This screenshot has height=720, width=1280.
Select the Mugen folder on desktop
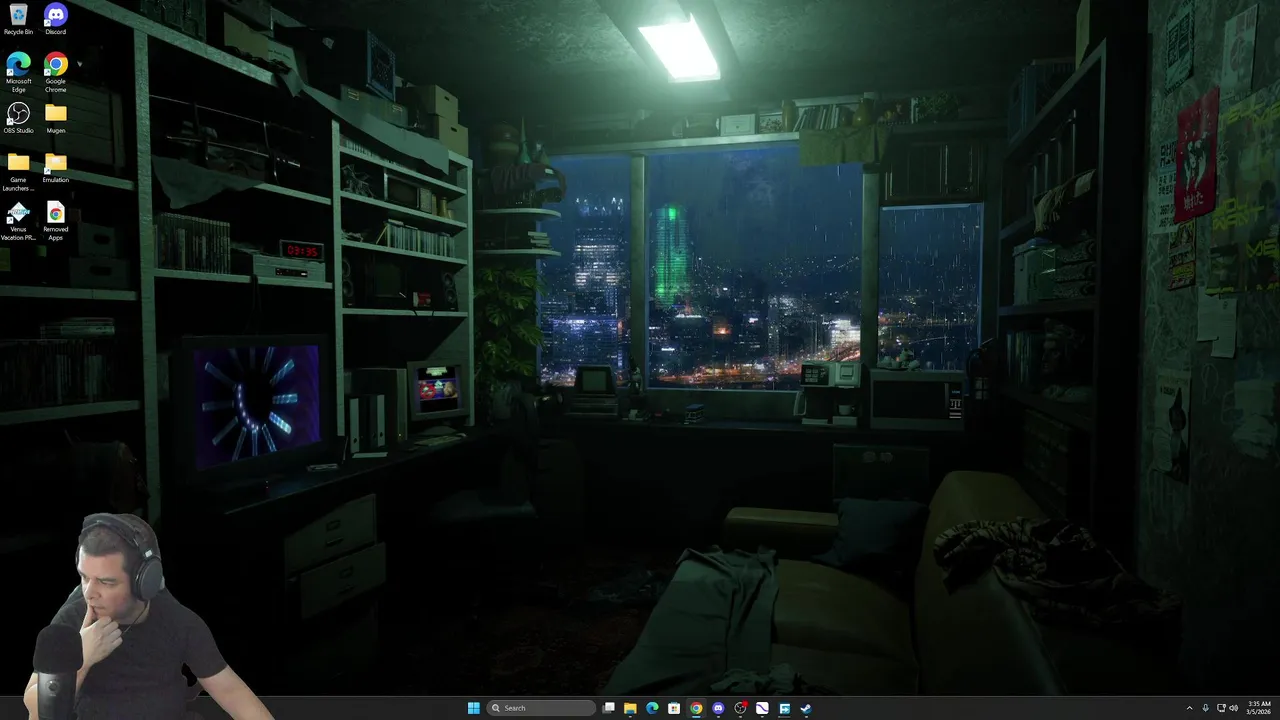point(56,118)
